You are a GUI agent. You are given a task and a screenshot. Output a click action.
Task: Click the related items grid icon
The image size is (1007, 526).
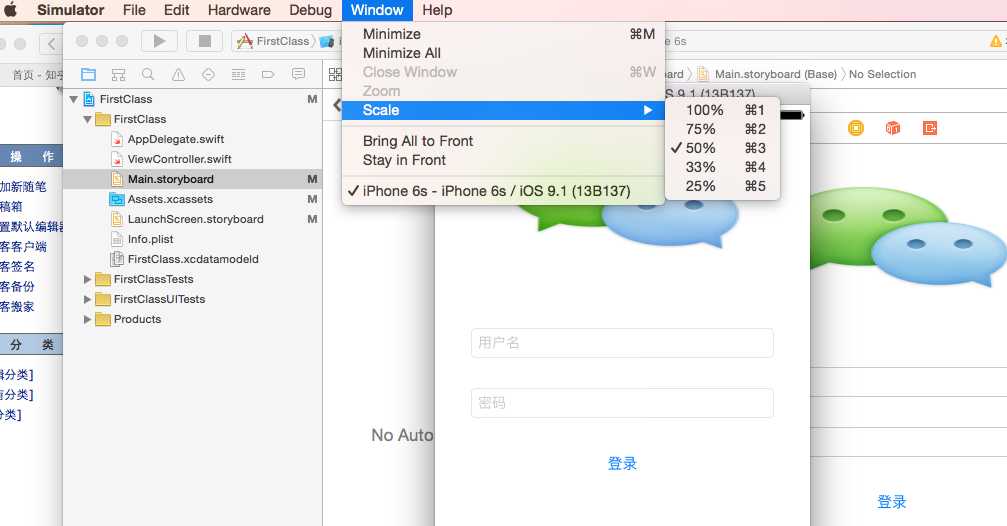(x=335, y=75)
